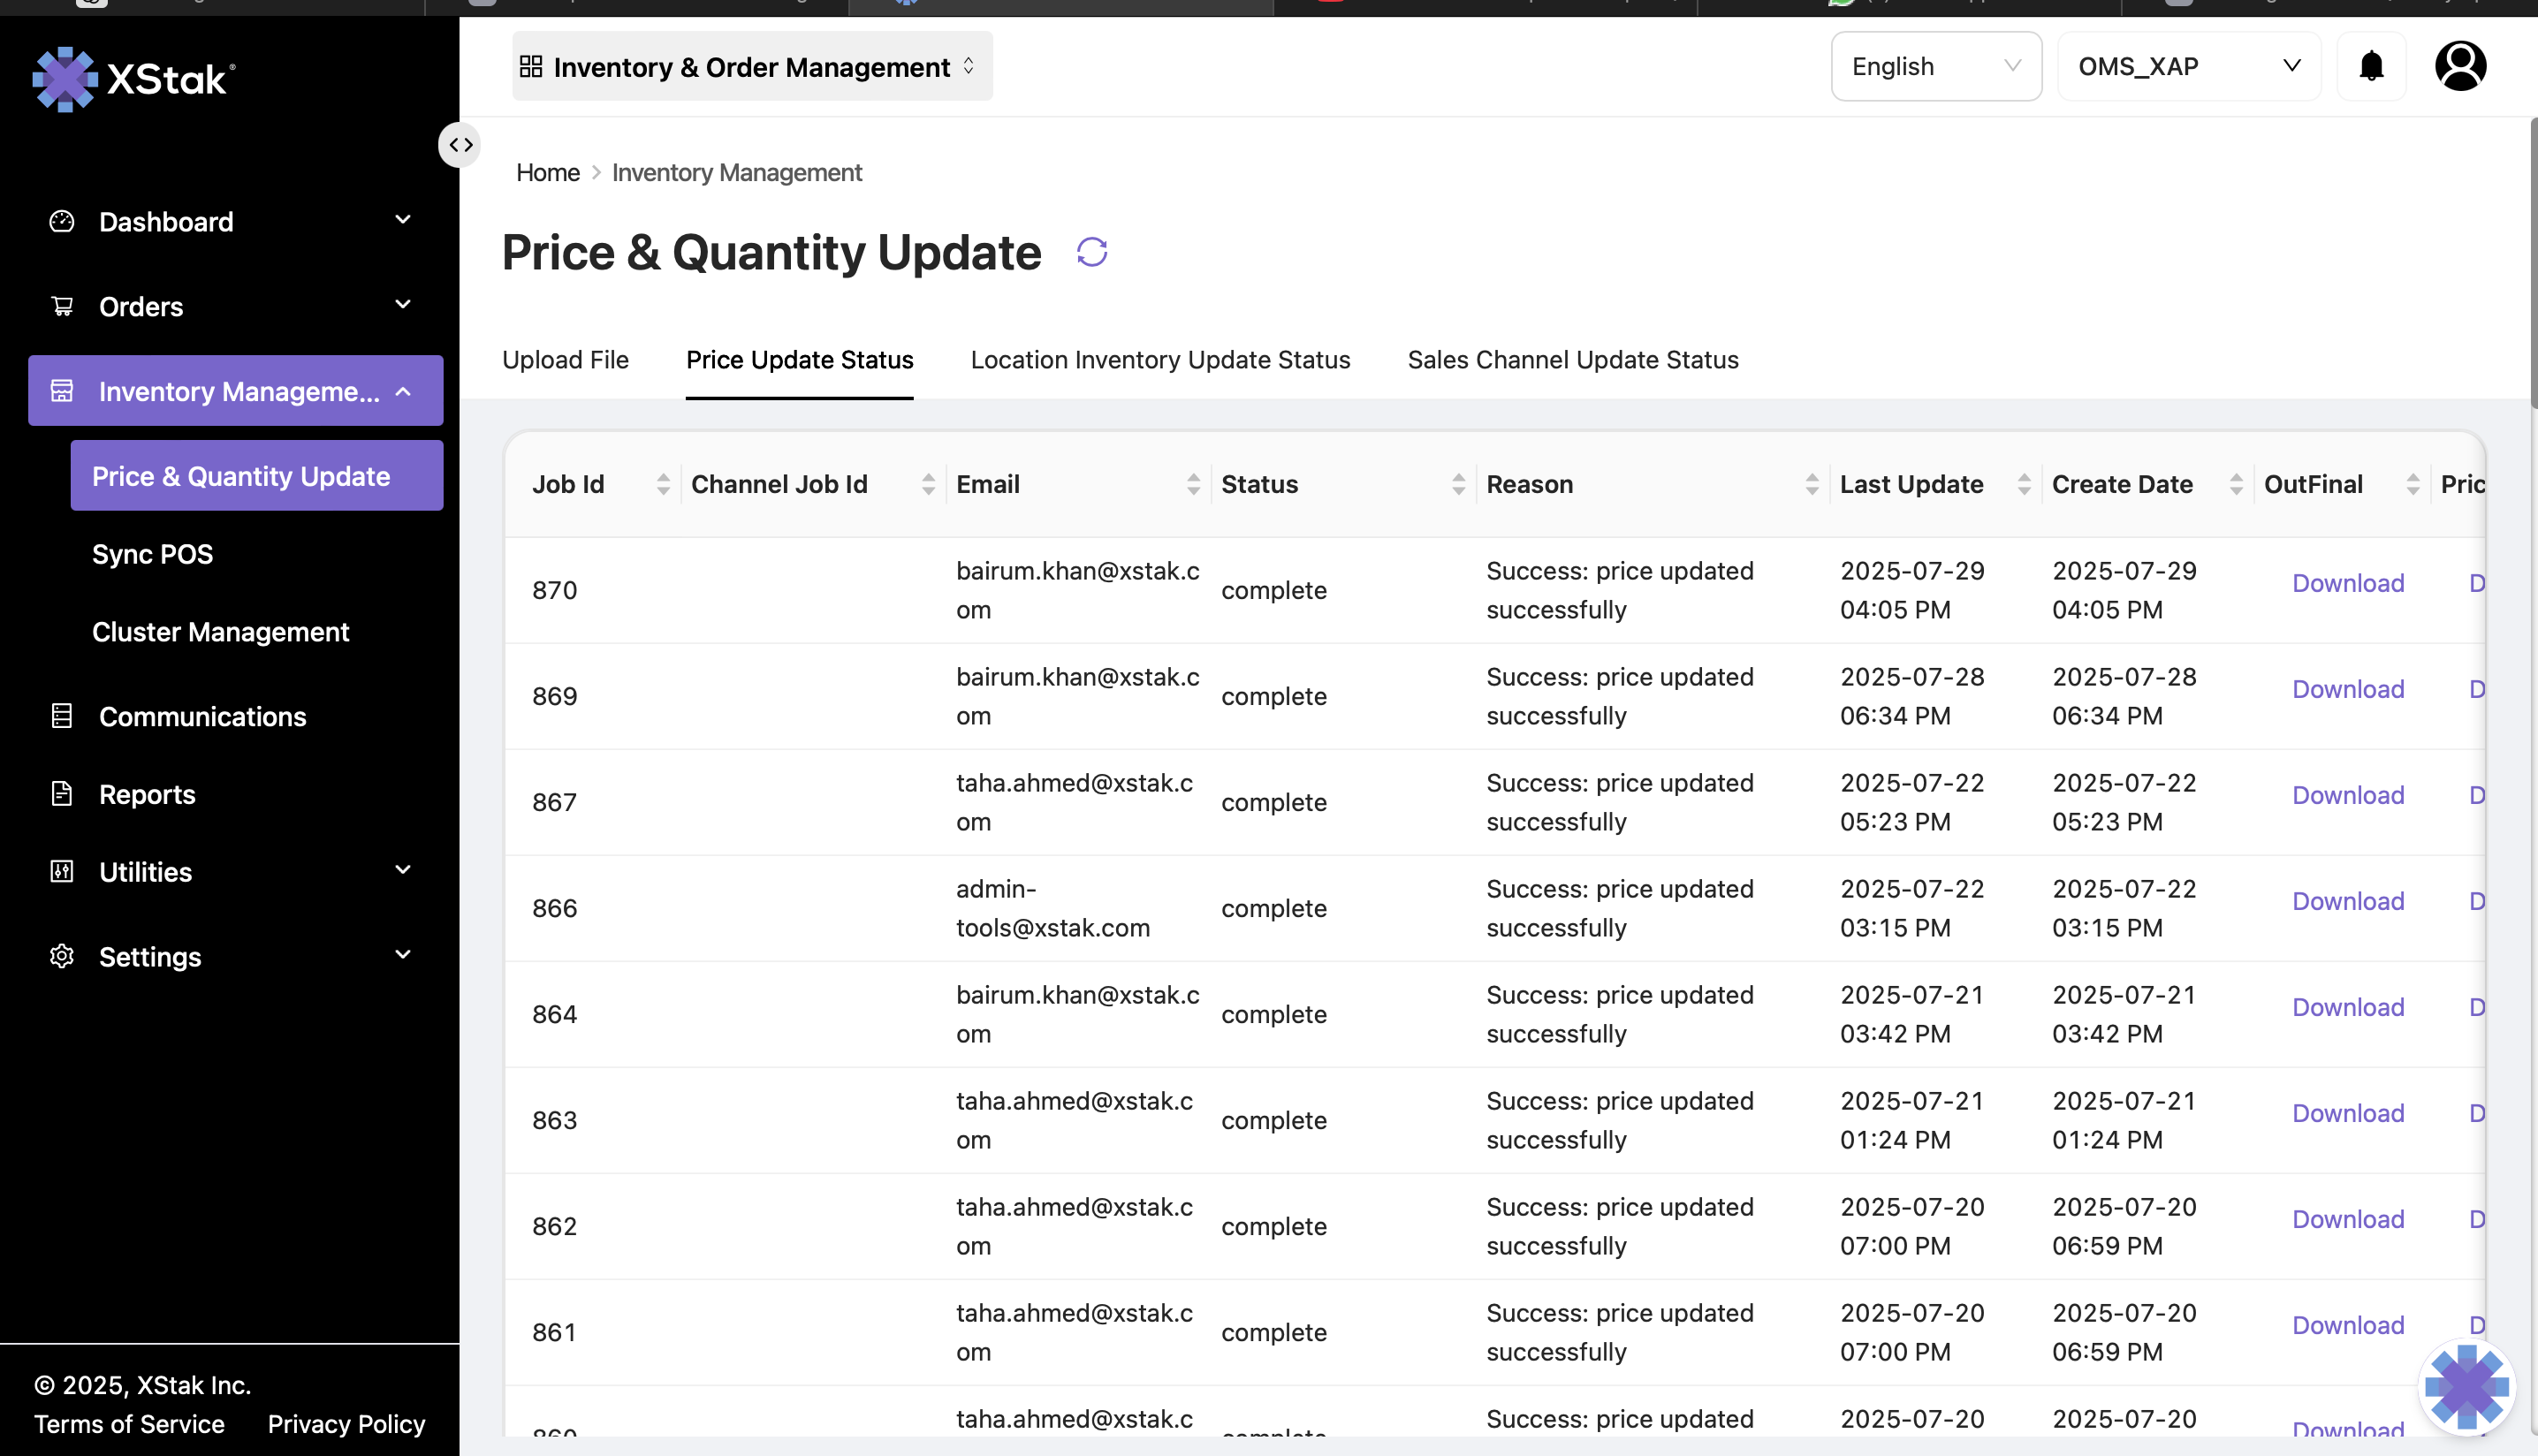The height and width of the screenshot is (1456, 2538).
Task: Open the Upload File tab
Action: click(x=565, y=360)
